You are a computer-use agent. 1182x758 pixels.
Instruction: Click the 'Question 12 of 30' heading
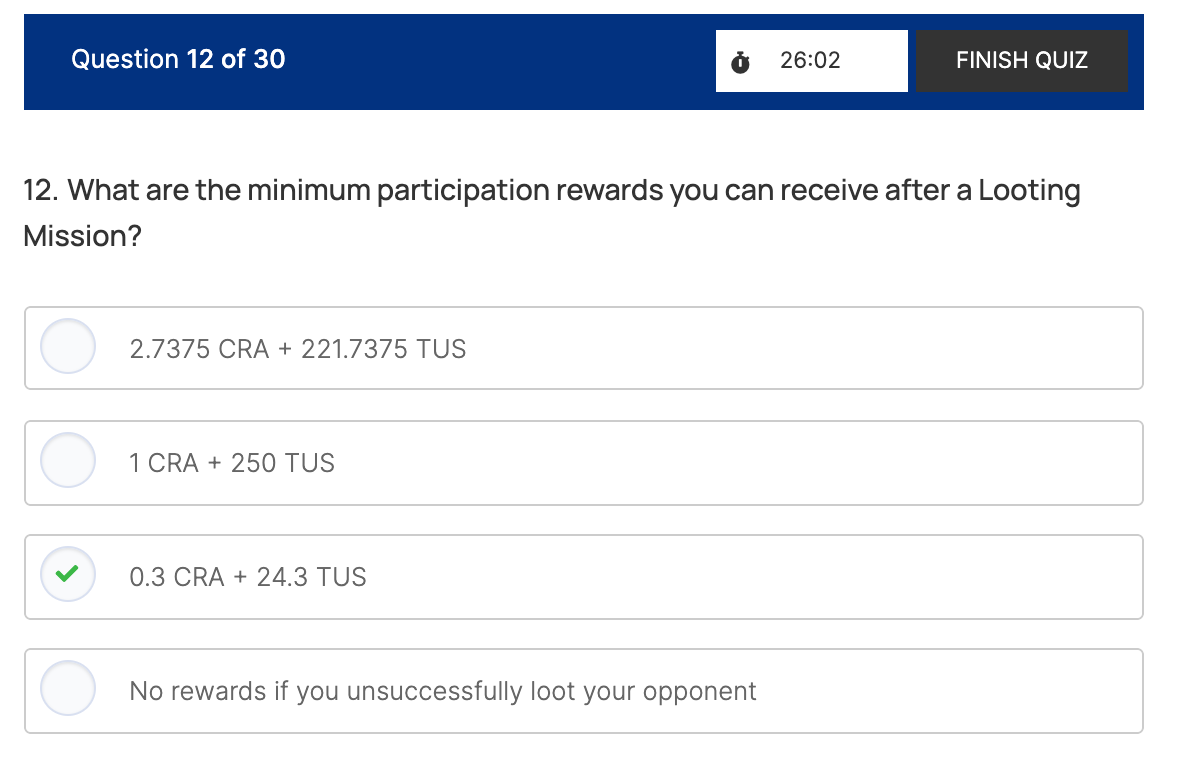(x=178, y=60)
